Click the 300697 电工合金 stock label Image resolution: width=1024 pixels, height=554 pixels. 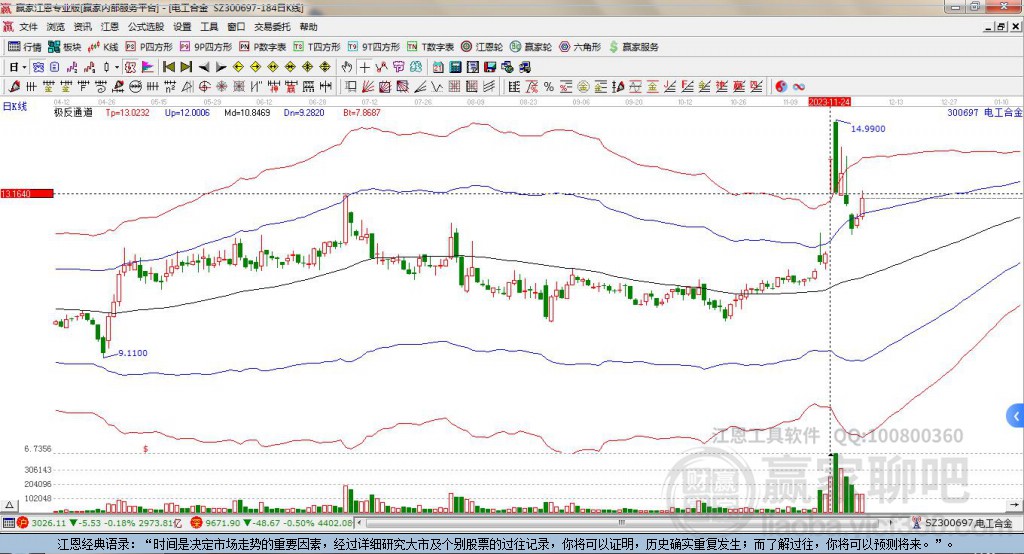(x=985, y=112)
